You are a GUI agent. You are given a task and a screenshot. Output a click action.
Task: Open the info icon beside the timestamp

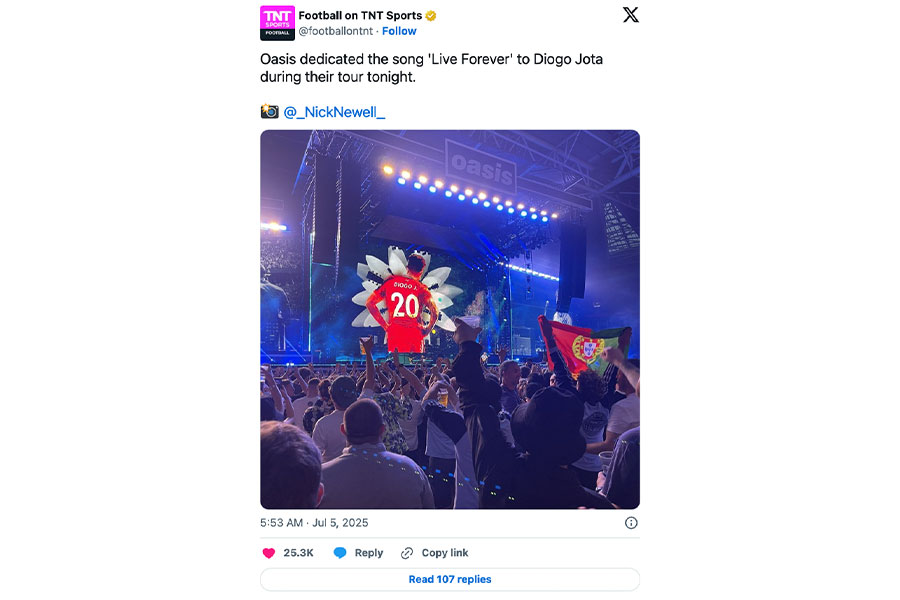[631, 523]
